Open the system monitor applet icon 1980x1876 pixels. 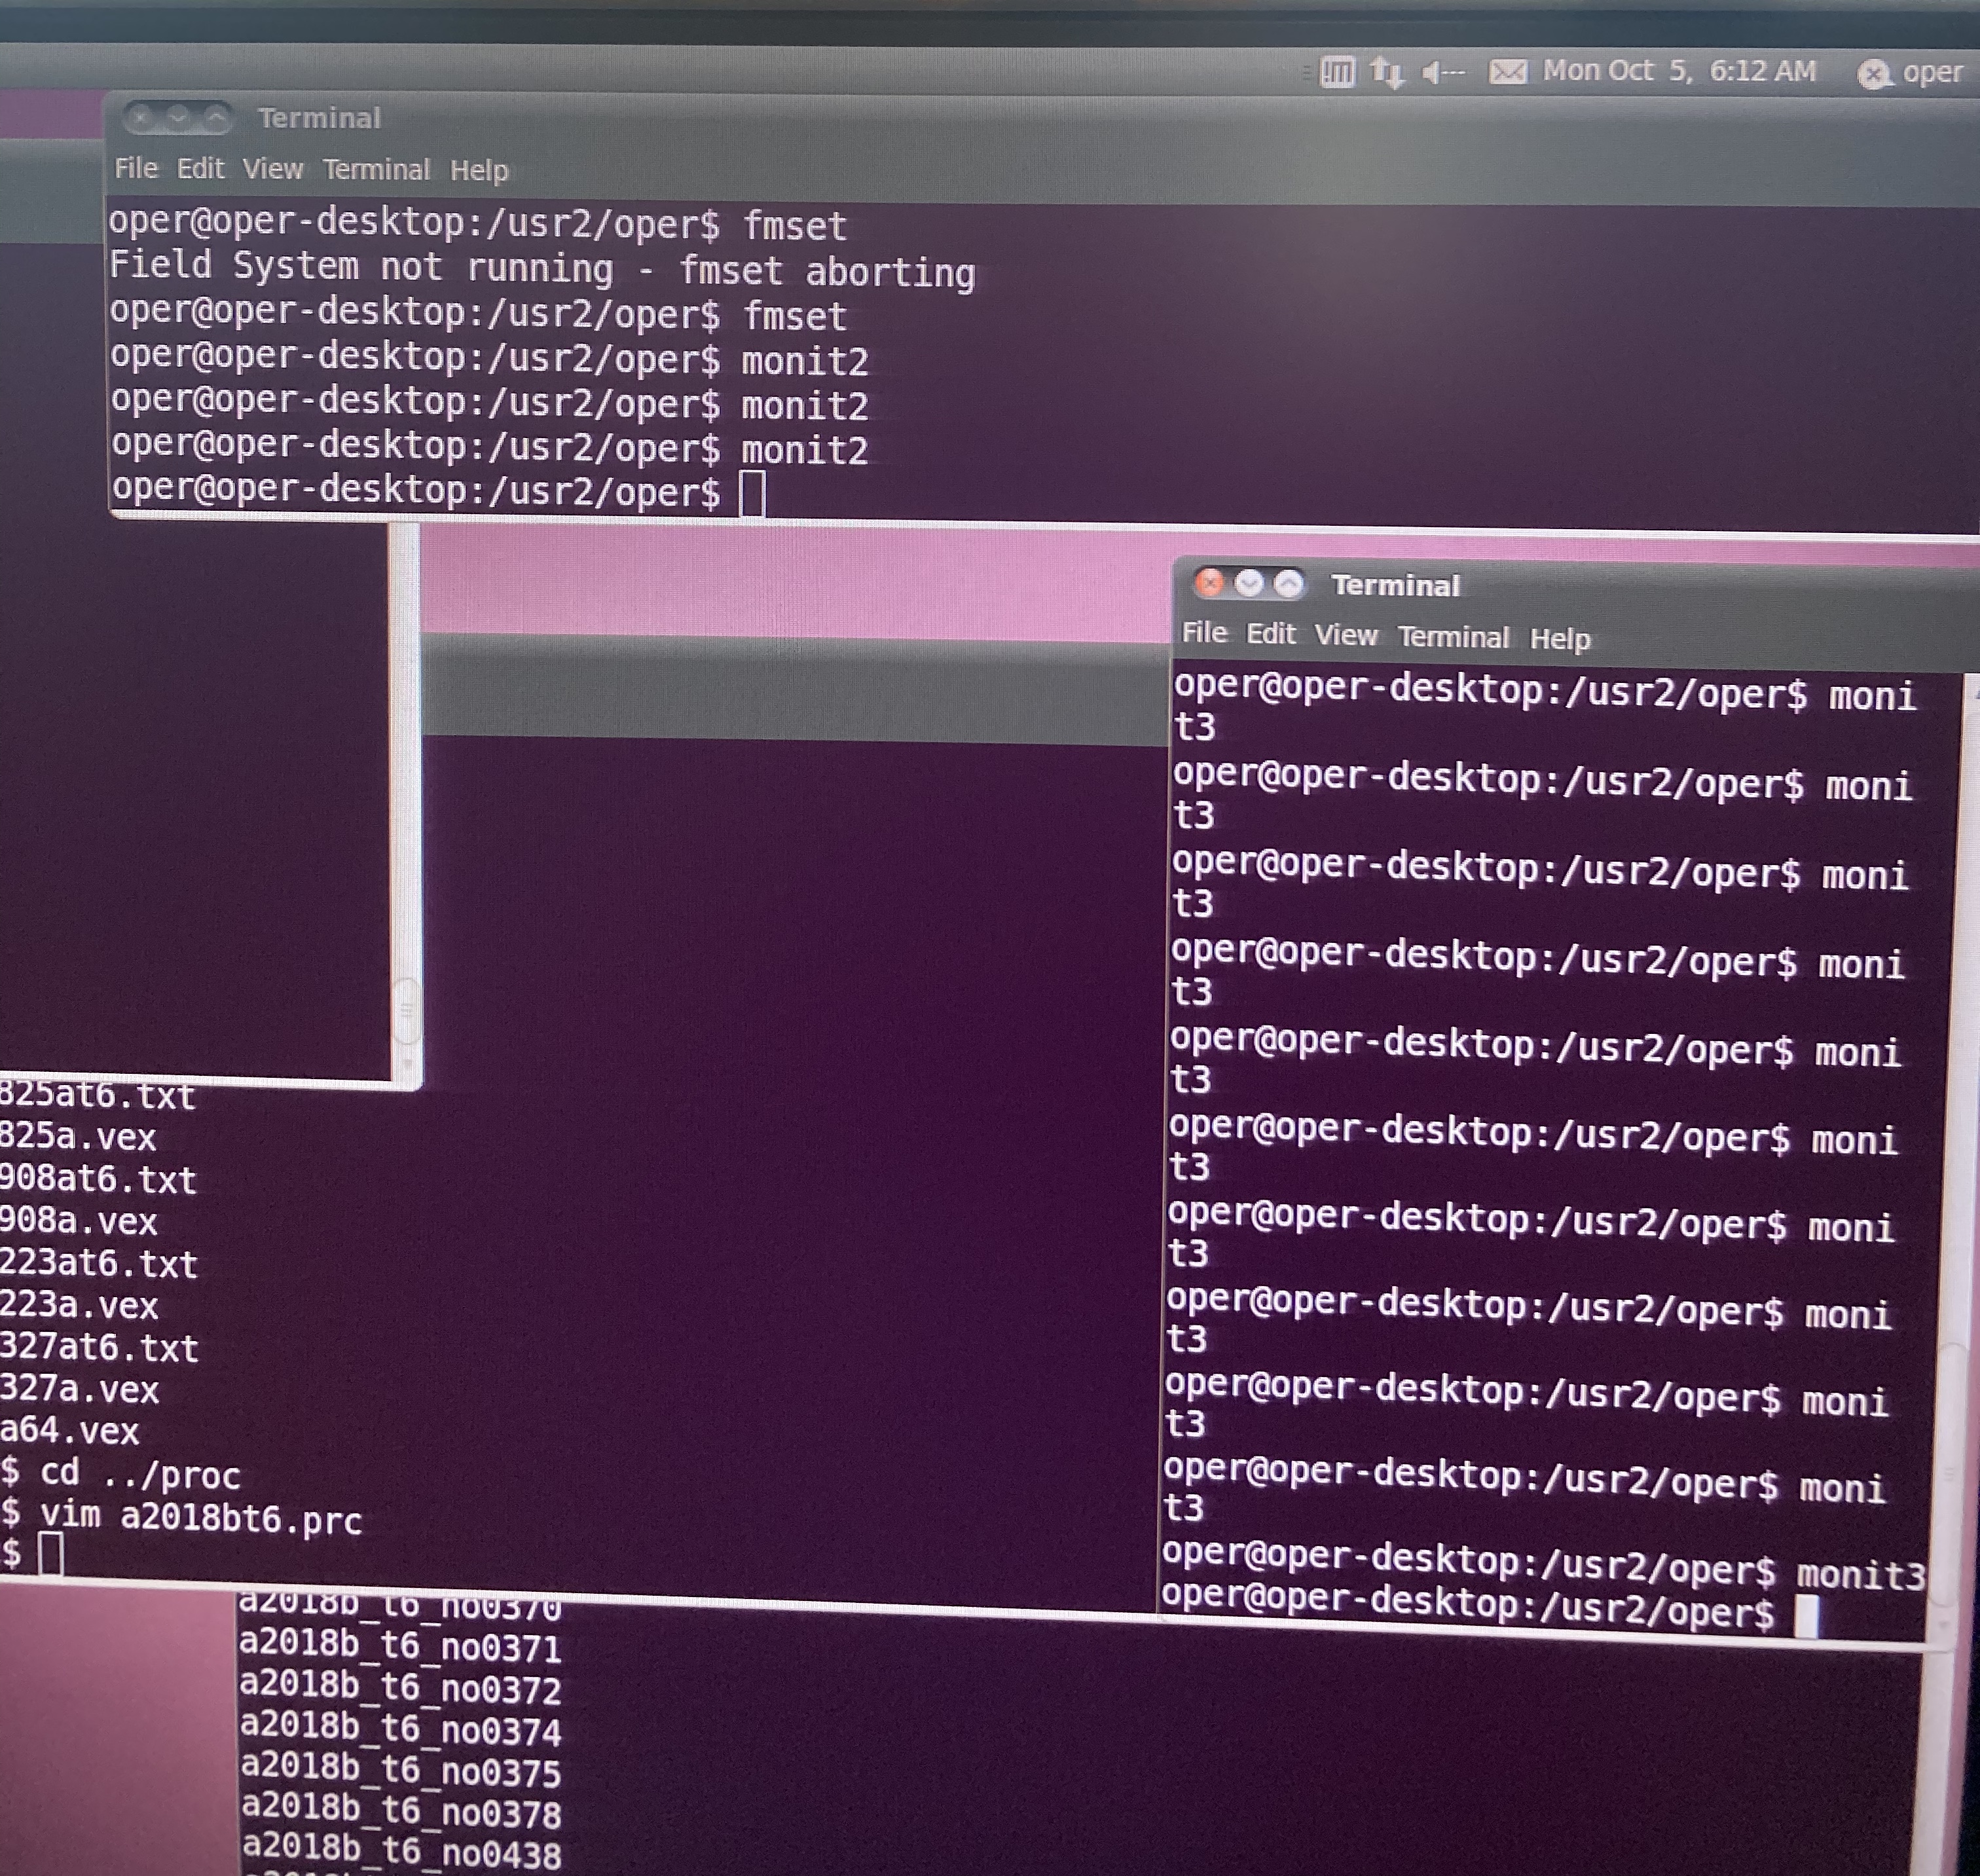[1337, 72]
